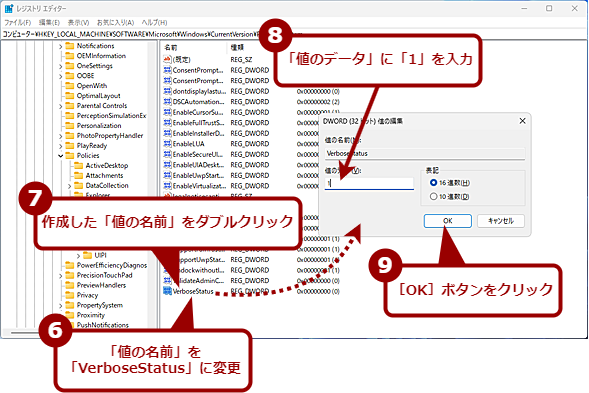
Task: Collapse the Policies tree node
Action: tap(60, 156)
